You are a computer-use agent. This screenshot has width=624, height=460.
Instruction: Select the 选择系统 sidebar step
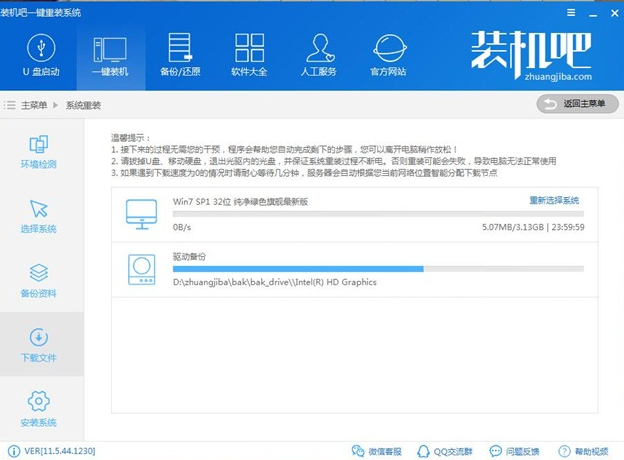click(39, 216)
